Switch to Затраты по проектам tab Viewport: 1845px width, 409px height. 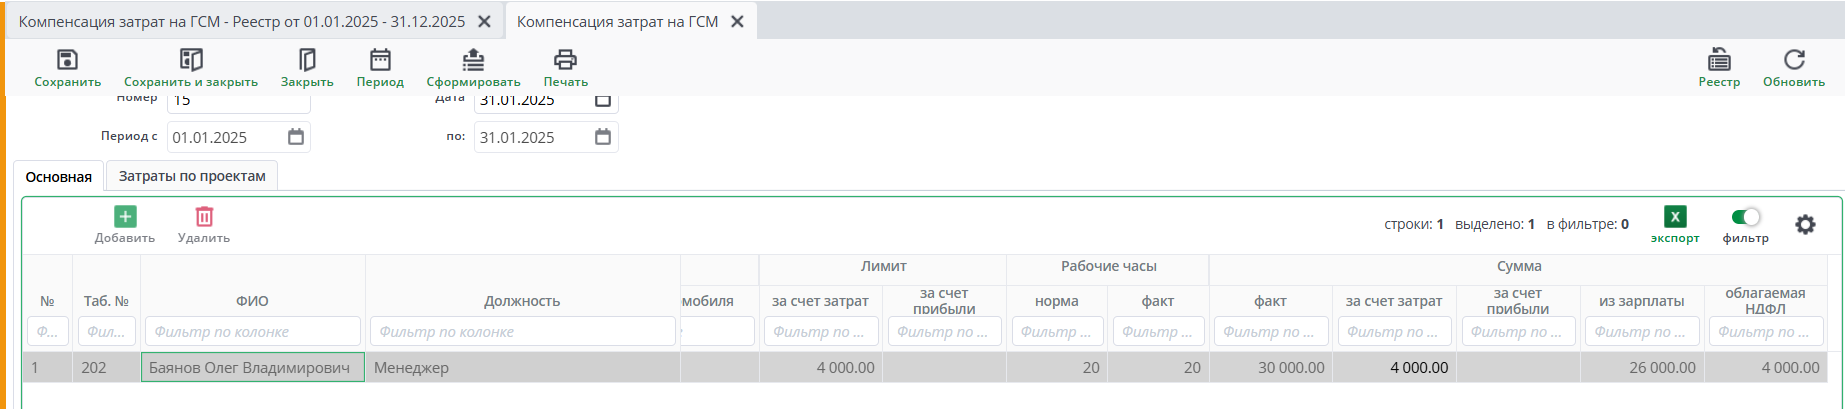click(x=192, y=176)
